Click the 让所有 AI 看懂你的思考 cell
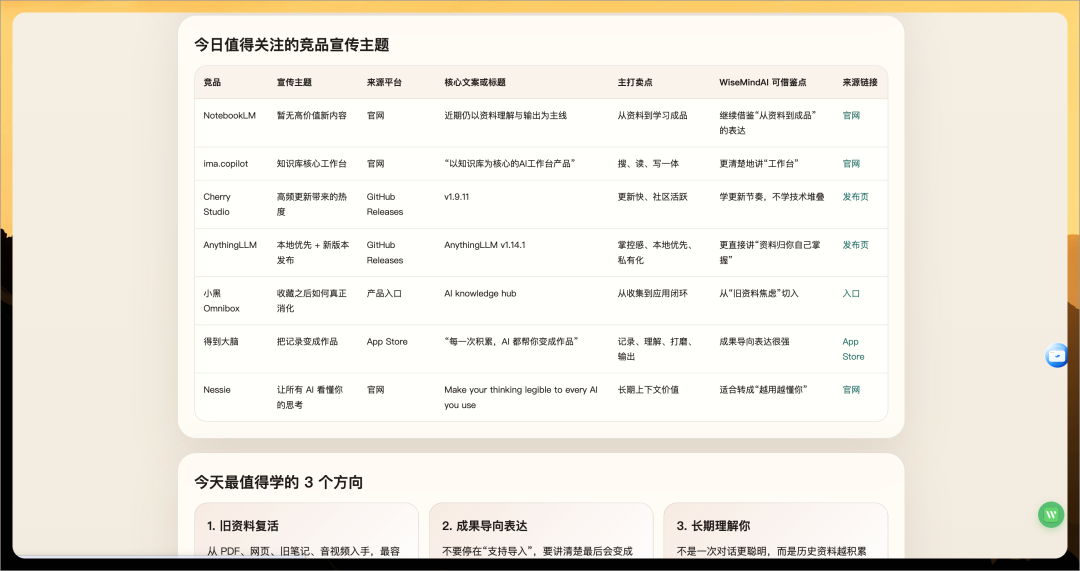1080x571 pixels. [x=310, y=397]
